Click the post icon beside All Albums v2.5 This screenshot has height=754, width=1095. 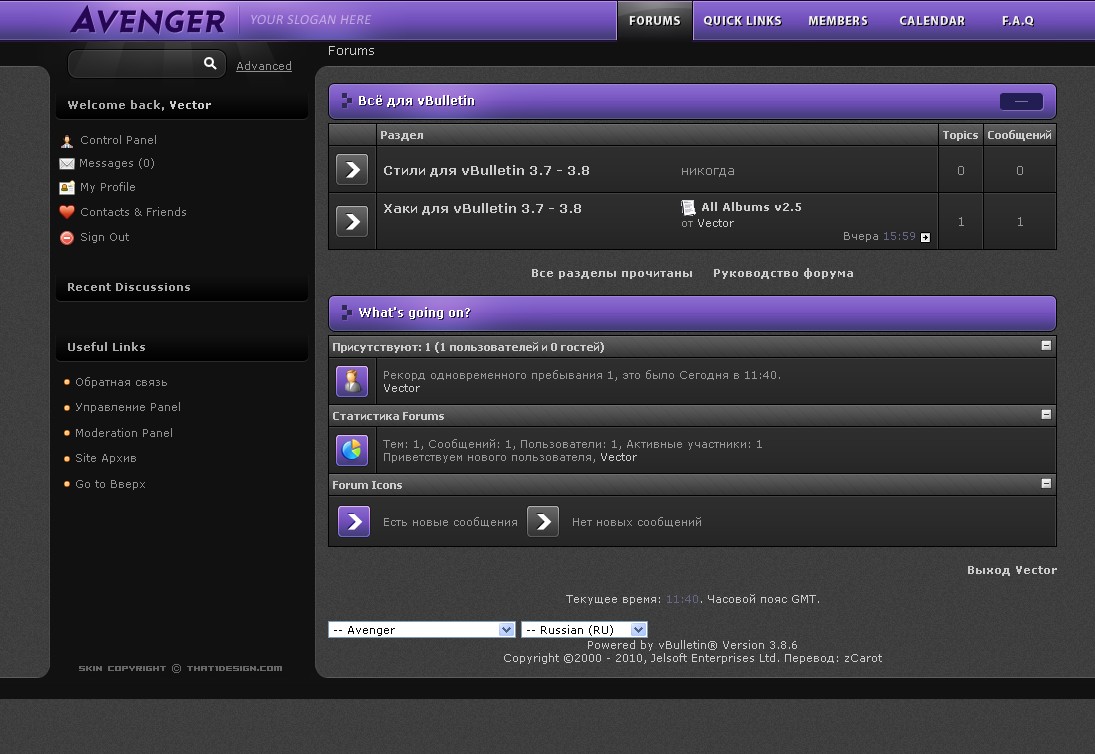point(689,207)
